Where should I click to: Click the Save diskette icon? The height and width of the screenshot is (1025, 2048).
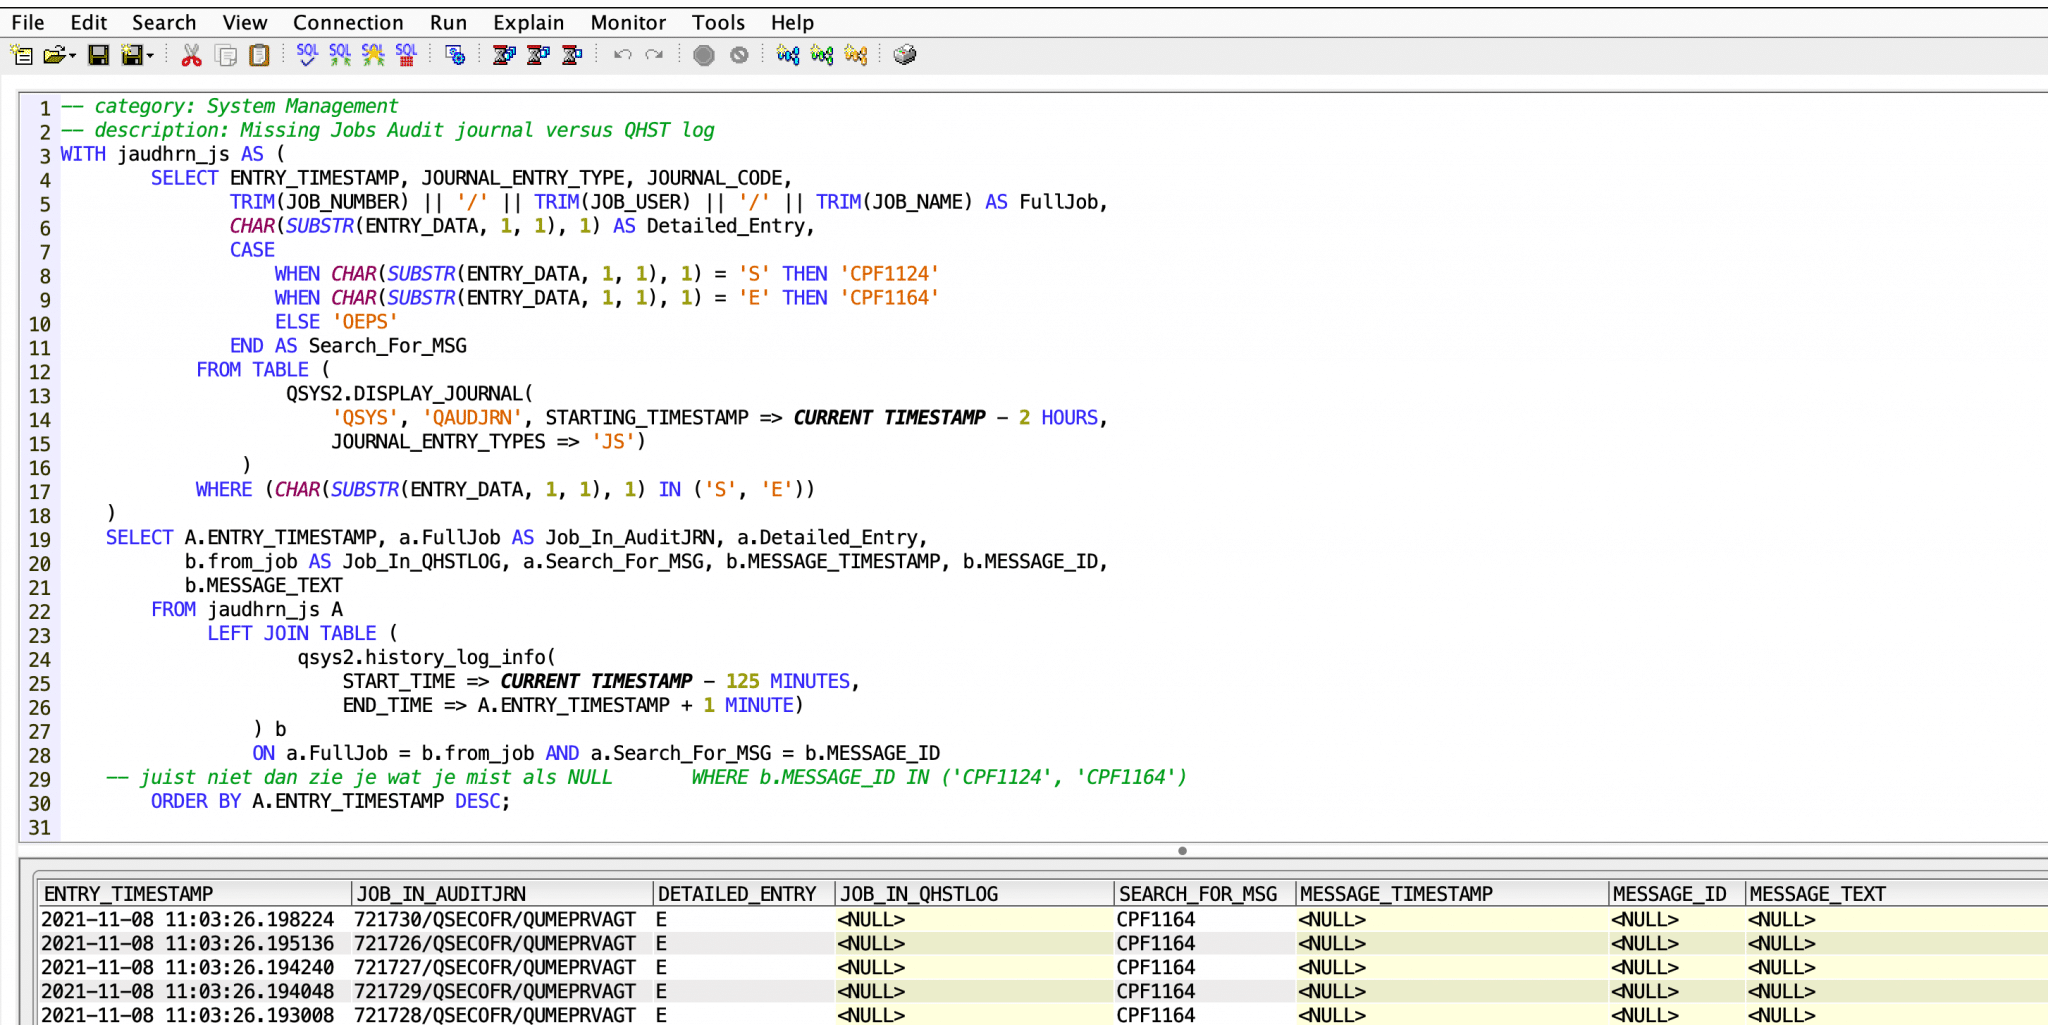98,55
